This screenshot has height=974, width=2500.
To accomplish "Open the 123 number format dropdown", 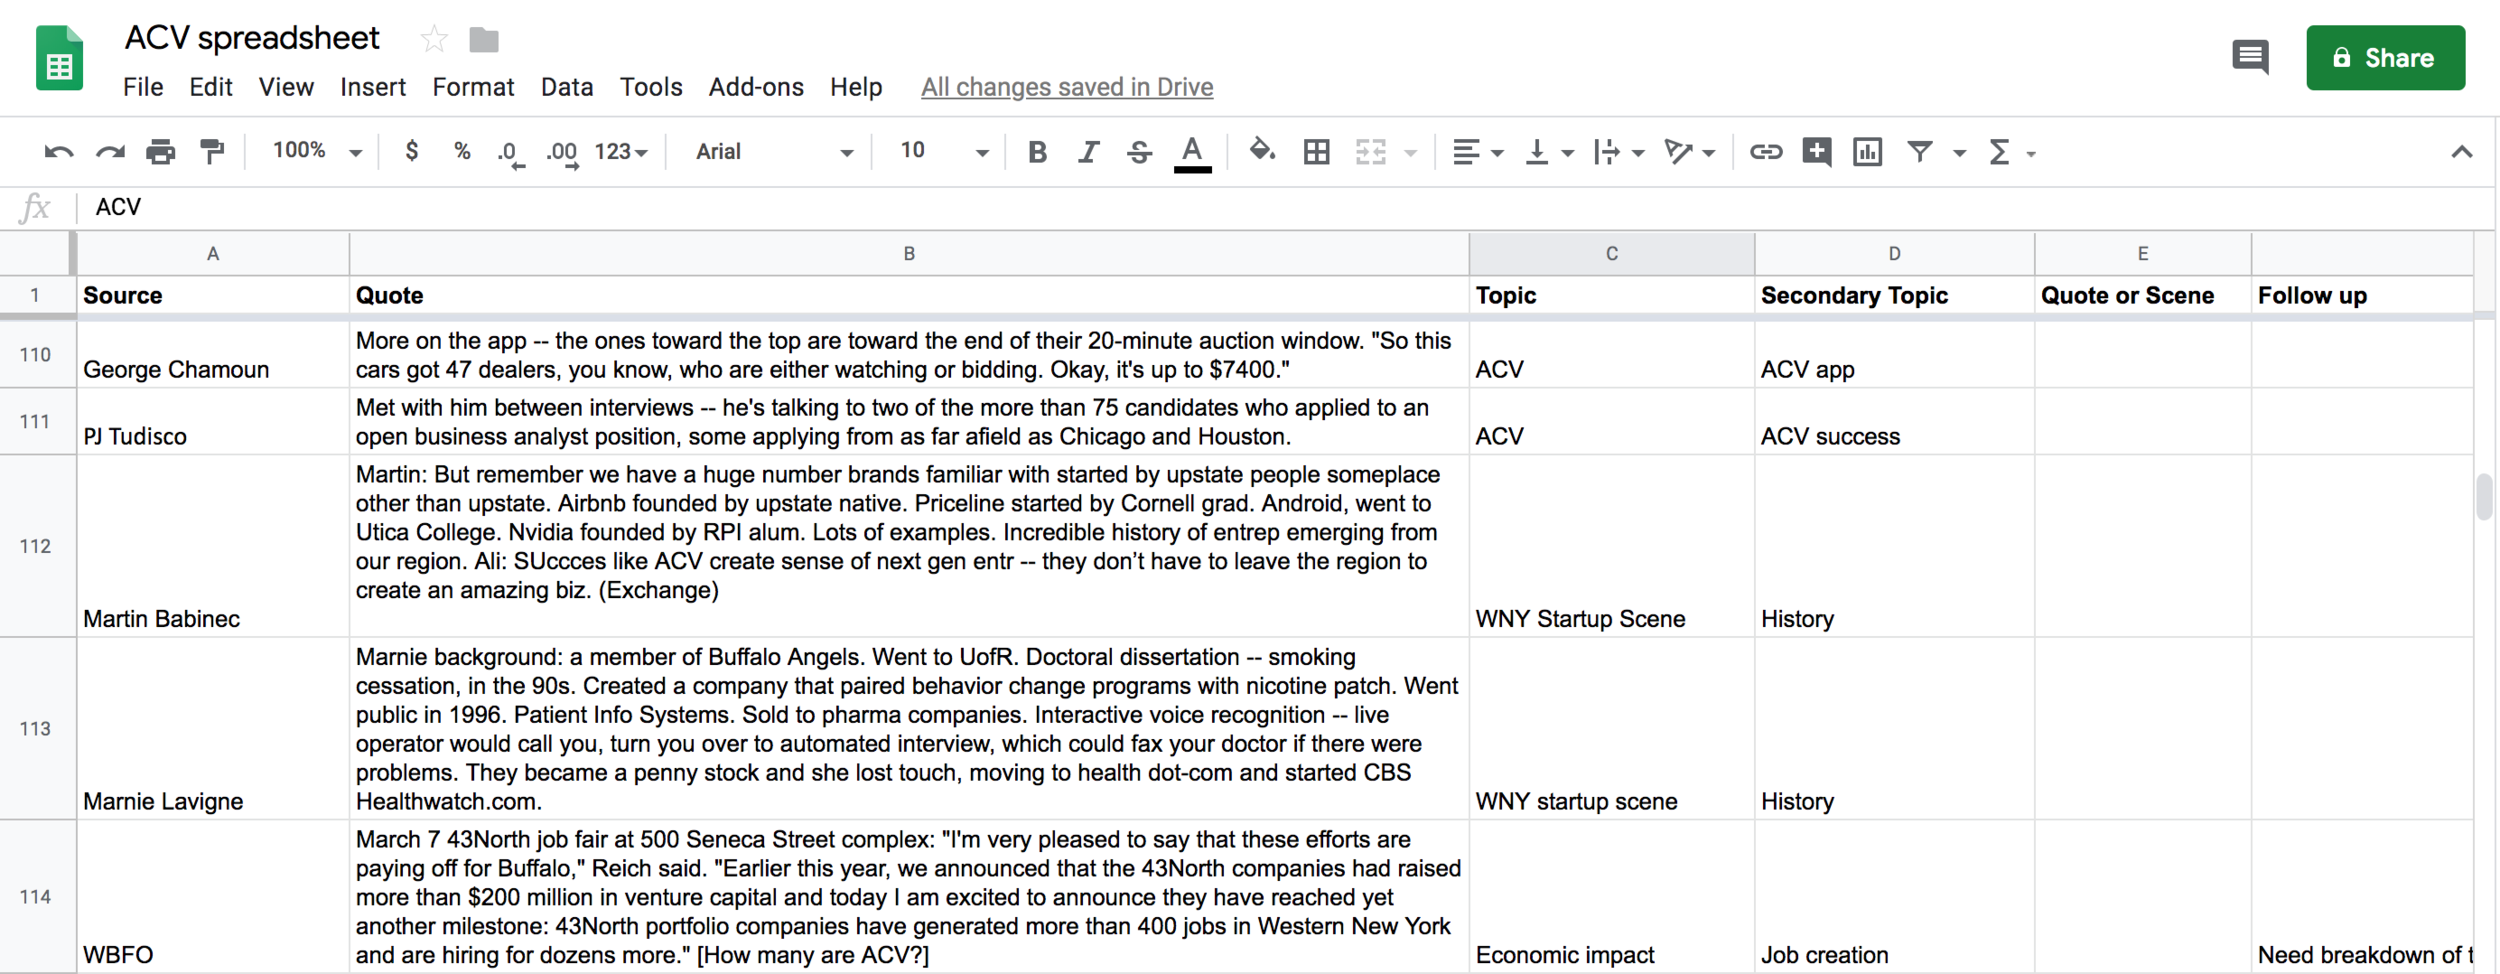I will click(620, 152).
